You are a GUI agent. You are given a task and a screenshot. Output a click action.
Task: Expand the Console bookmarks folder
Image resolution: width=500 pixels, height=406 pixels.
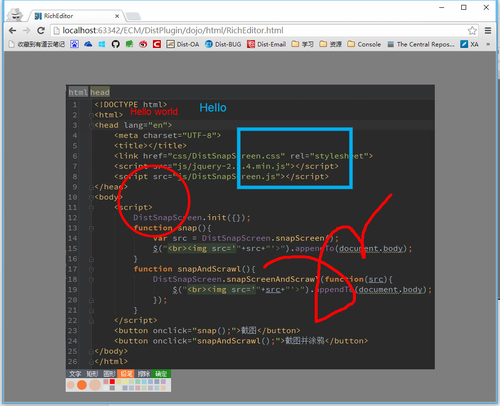click(364, 44)
